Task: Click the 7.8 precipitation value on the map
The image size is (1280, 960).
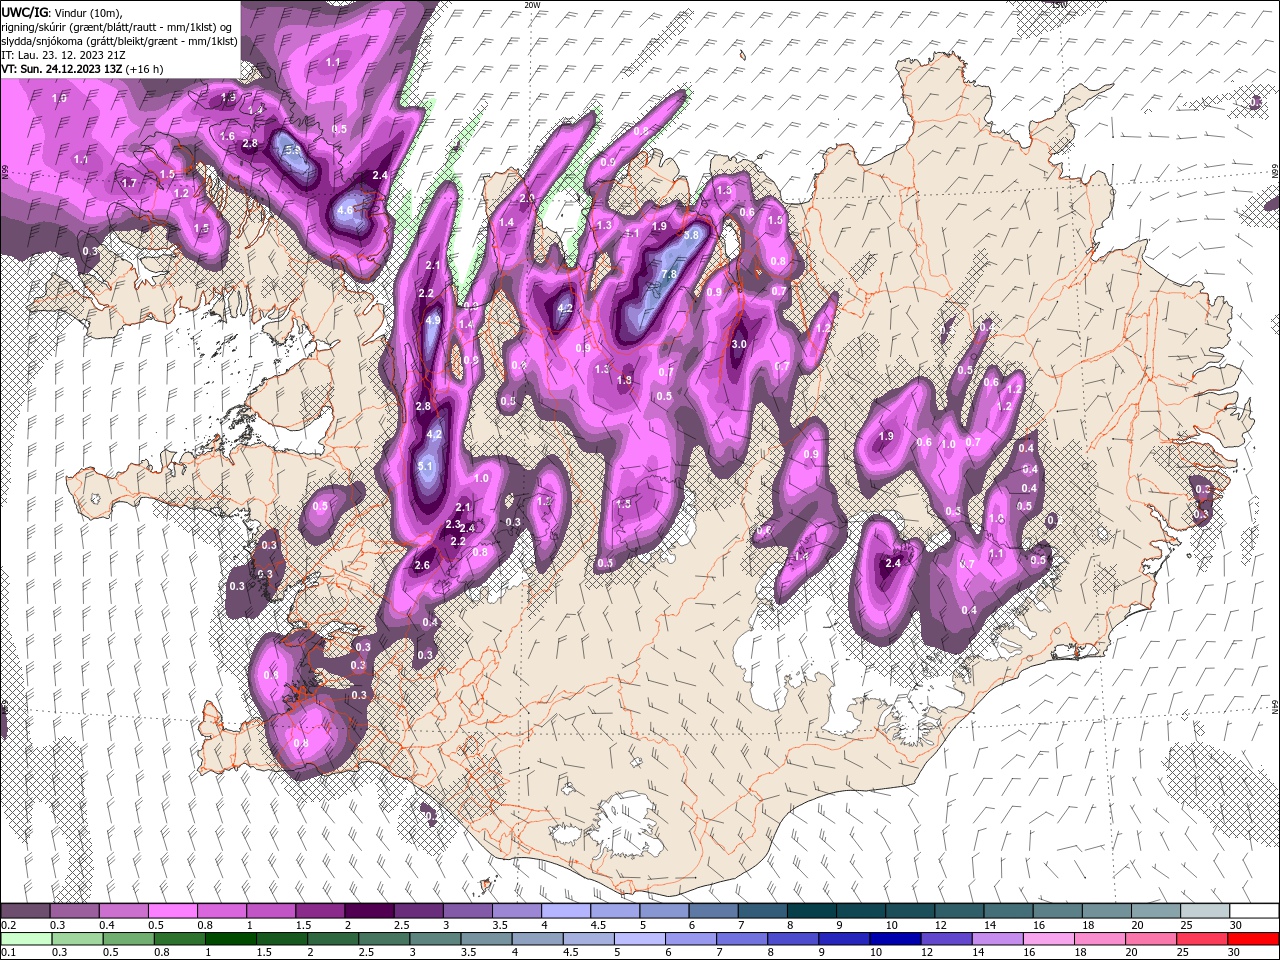Action: [x=669, y=274]
